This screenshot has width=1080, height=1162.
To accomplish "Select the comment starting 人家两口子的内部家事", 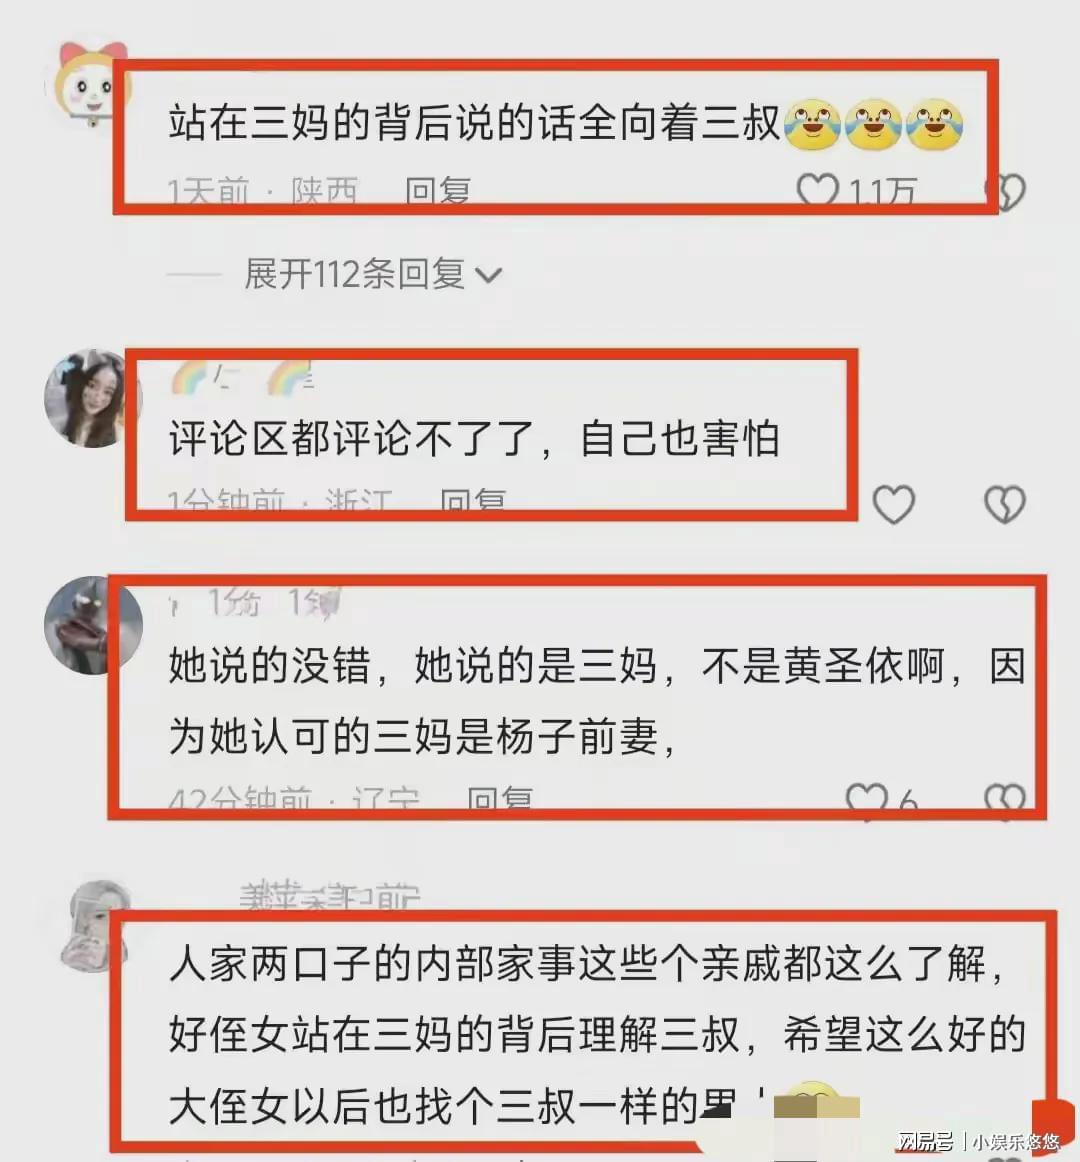I will tap(597, 1035).
